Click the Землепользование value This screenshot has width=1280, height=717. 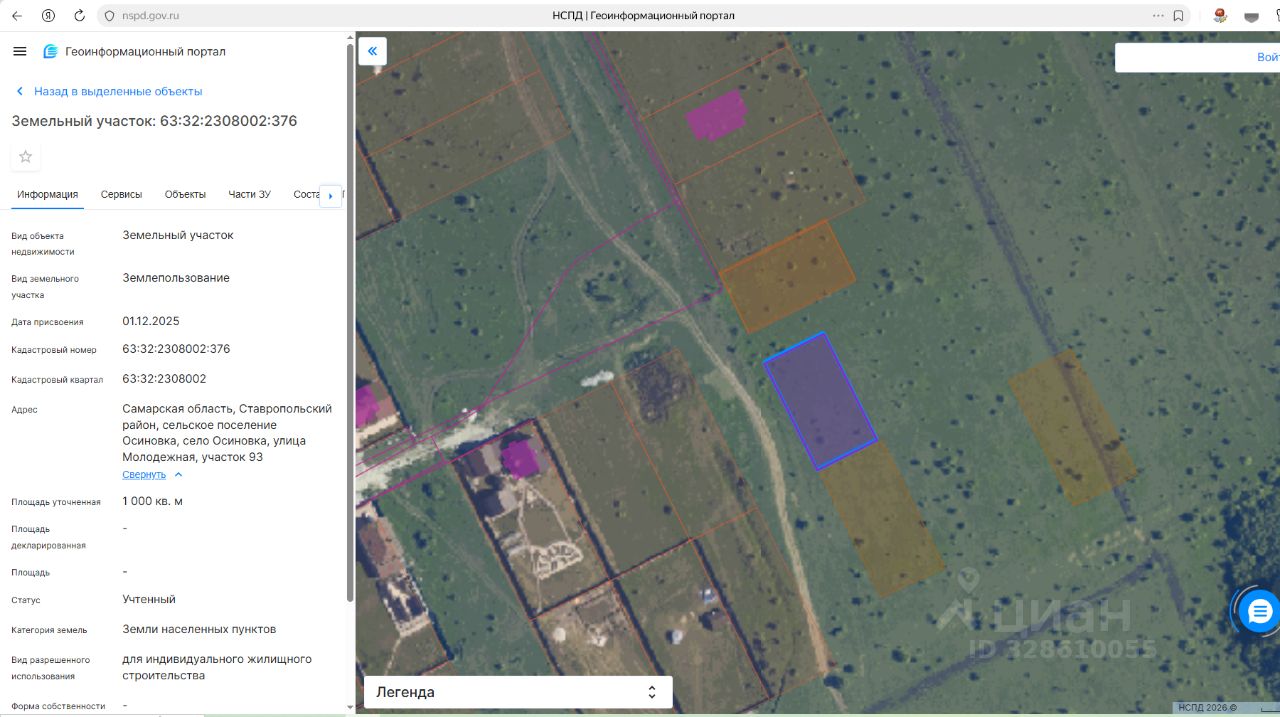click(x=176, y=278)
